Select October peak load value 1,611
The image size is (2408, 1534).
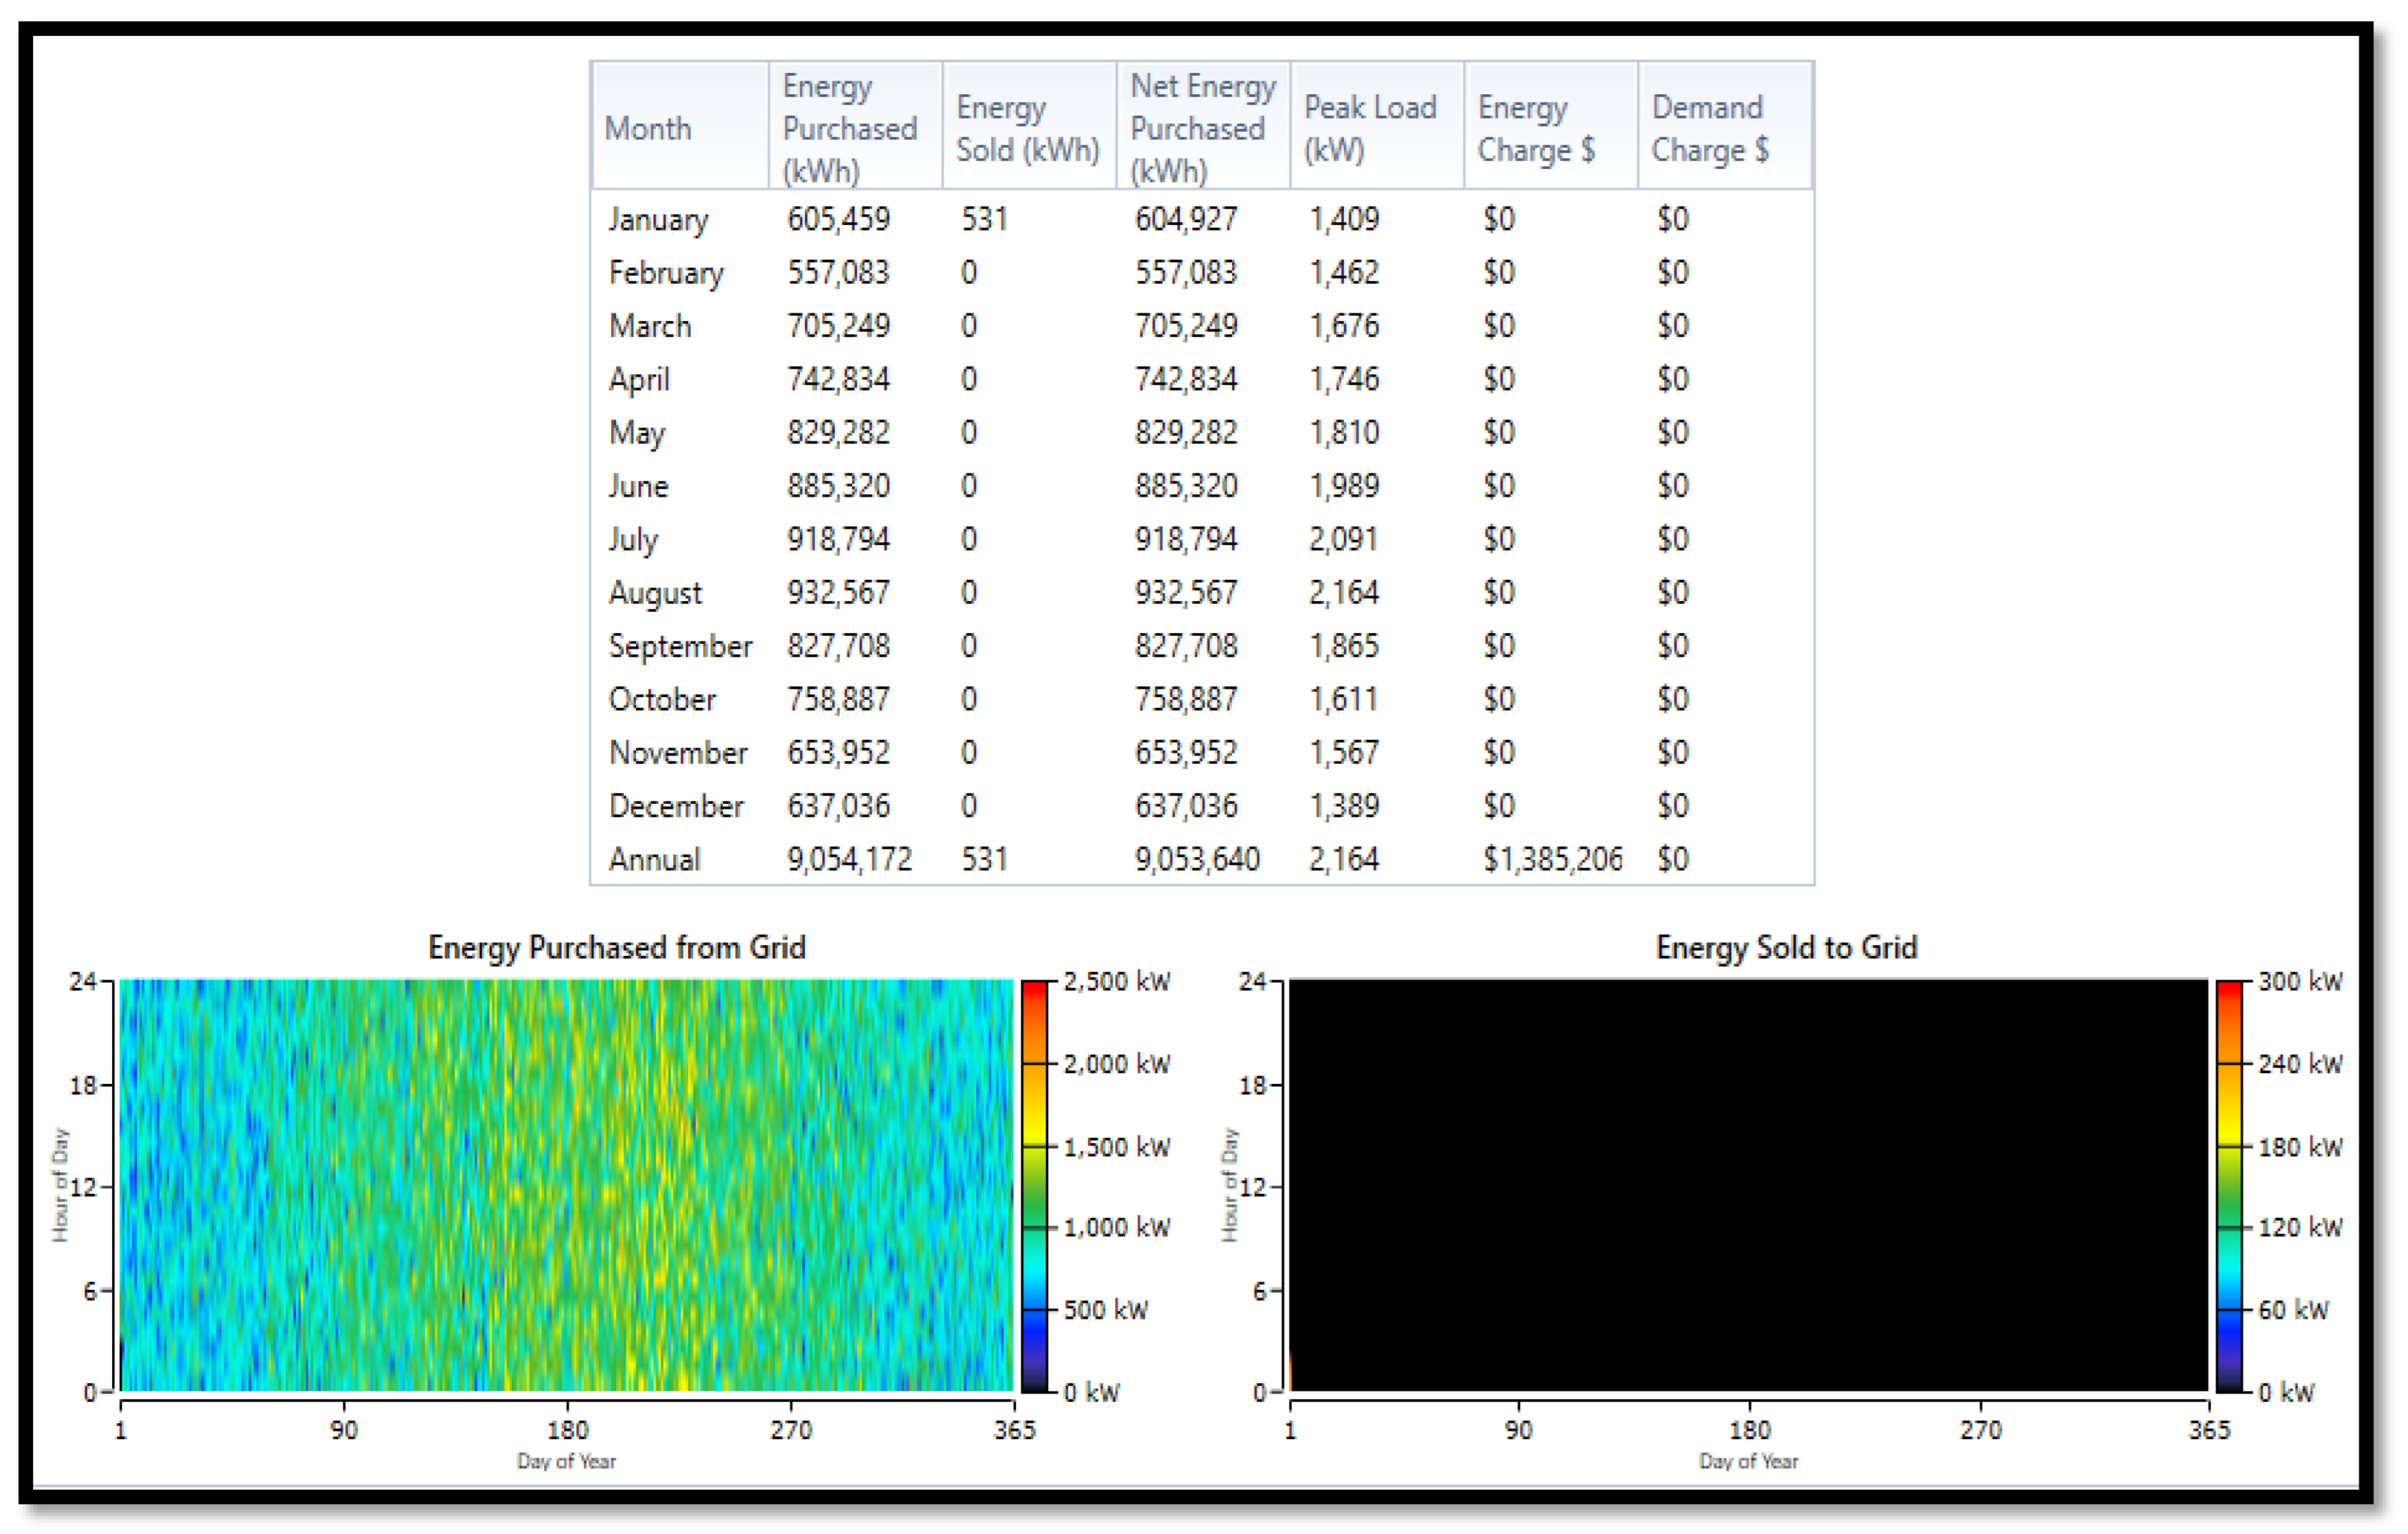tap(1344, 699)
